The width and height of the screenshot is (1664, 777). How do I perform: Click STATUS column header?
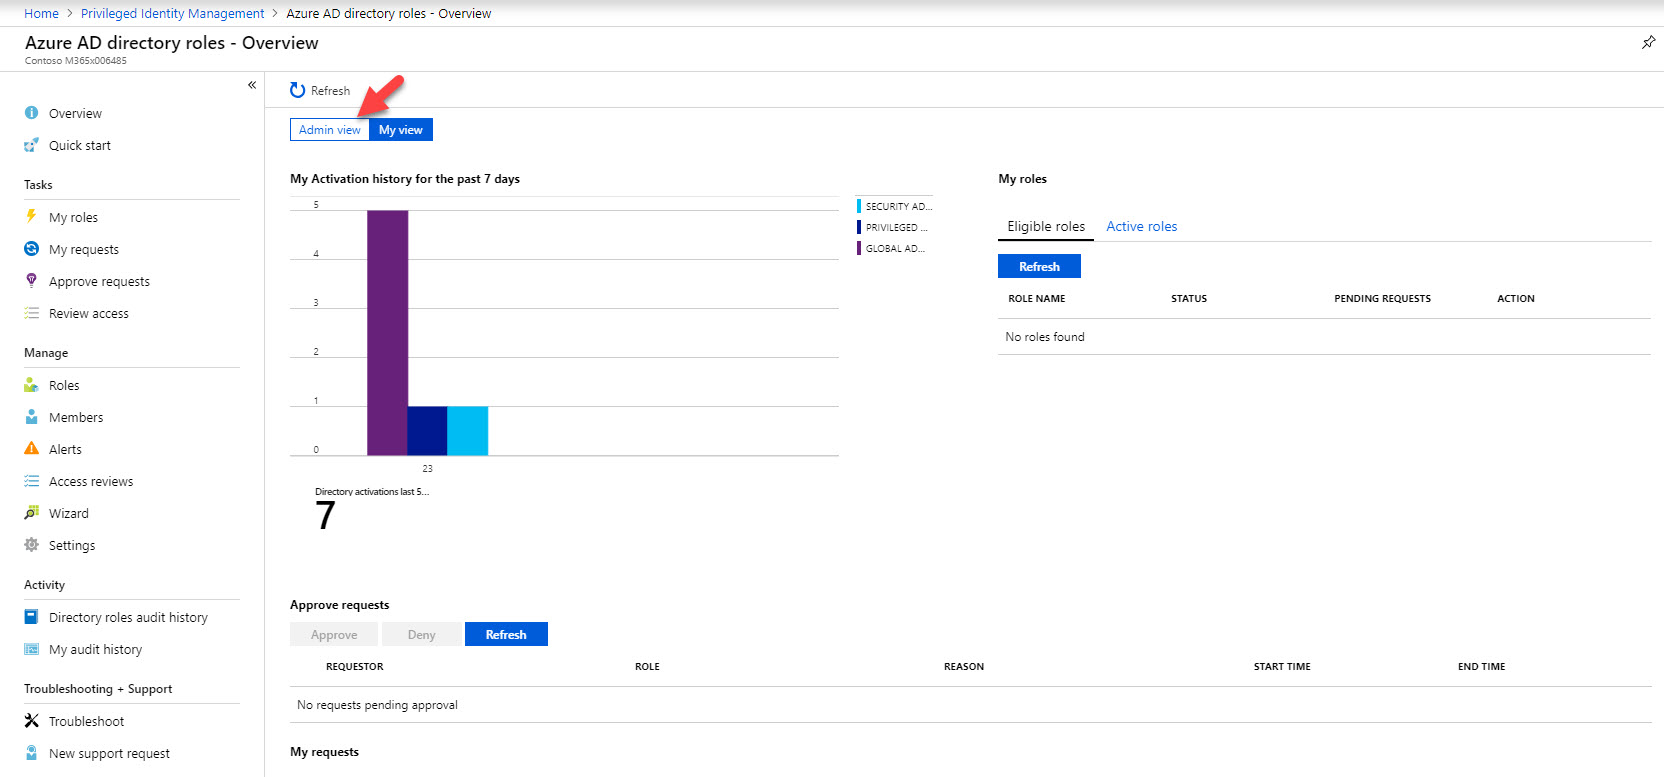click(1189, 299)
